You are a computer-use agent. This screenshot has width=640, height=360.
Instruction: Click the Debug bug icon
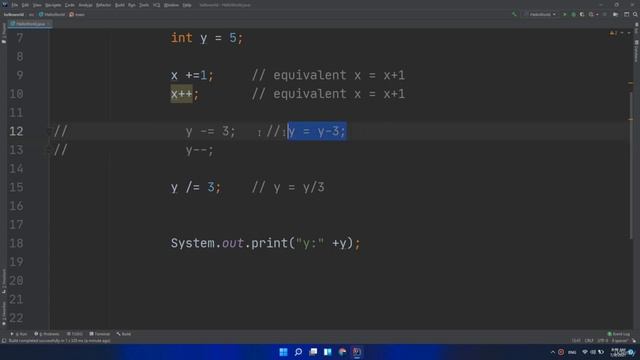tap(573, 14)
